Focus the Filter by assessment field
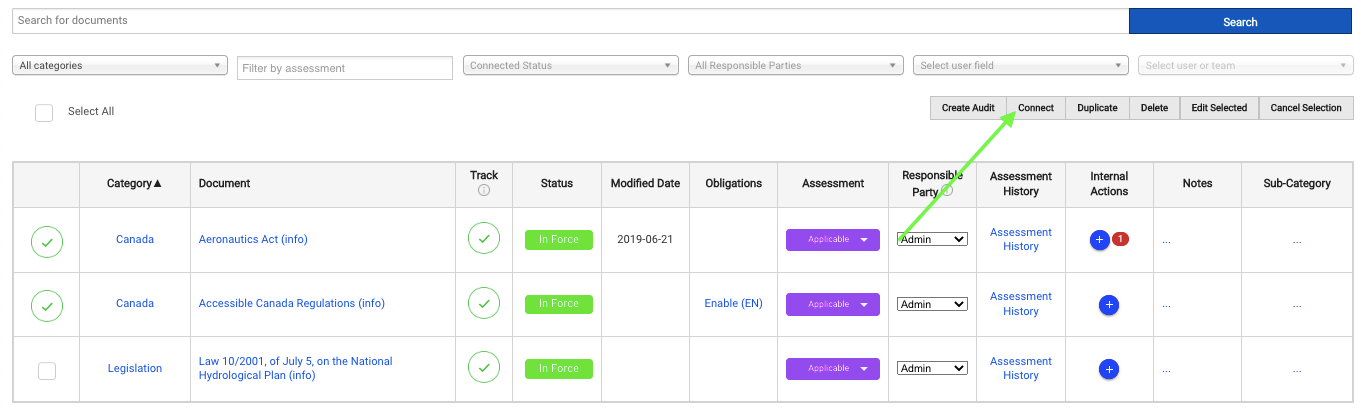The height and width of the screenshot is (420, 1365). [x=345, y=68]
